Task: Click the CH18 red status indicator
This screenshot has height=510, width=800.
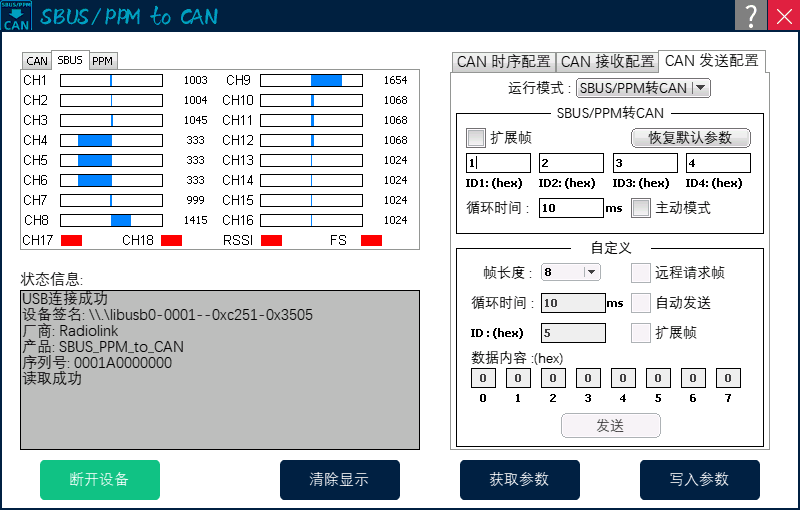Action: pos(171,240)
